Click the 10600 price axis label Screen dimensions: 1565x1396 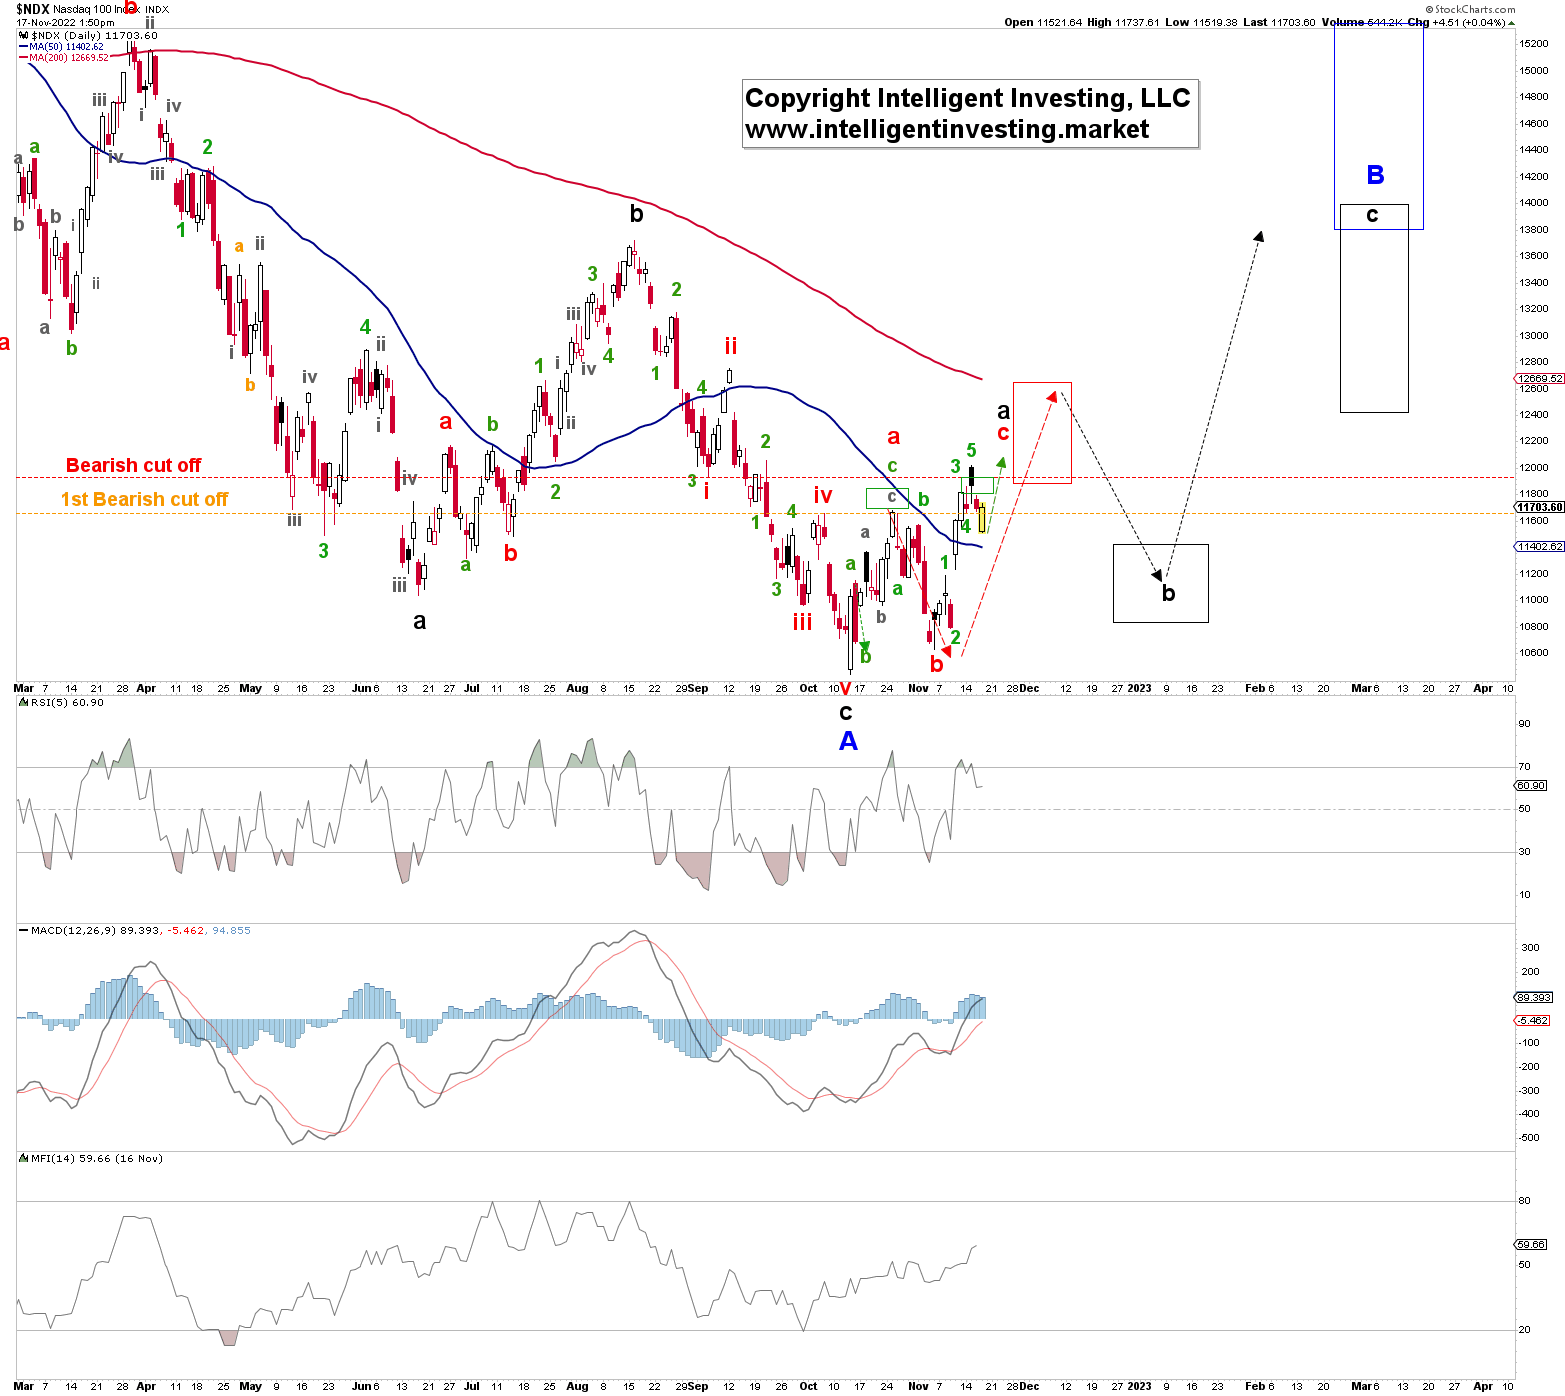tap(1535, 653)
